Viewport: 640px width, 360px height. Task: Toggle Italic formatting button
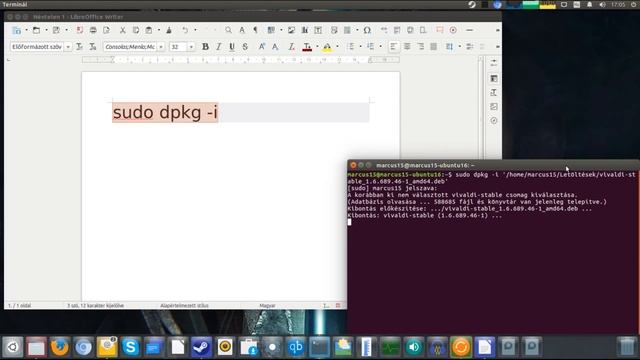click(219, 47)
